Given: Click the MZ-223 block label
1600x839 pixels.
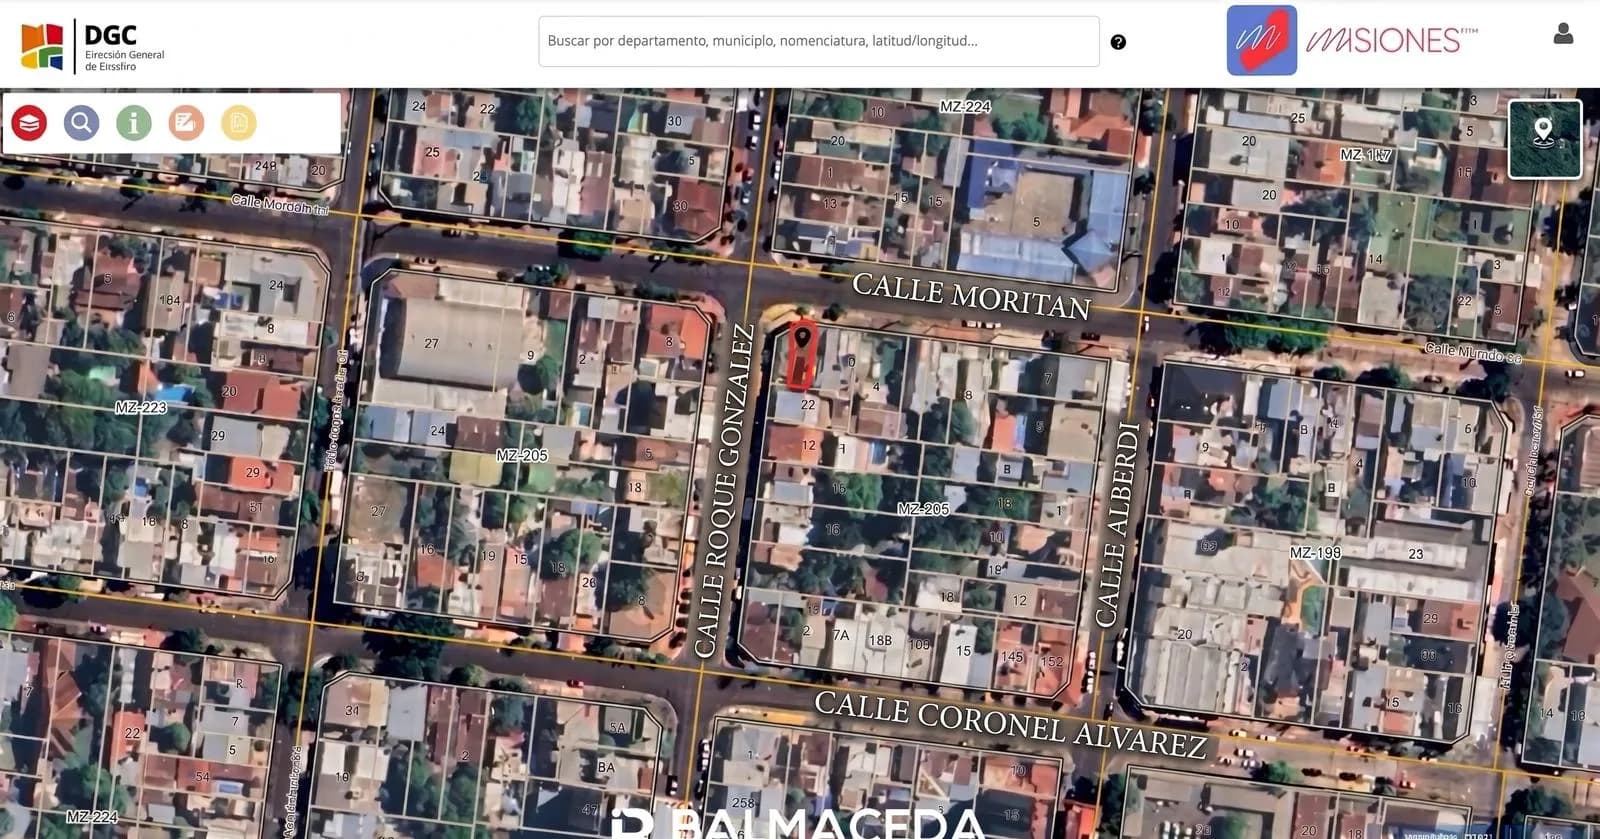Looking at the screenshot, I should pos(141,407).
